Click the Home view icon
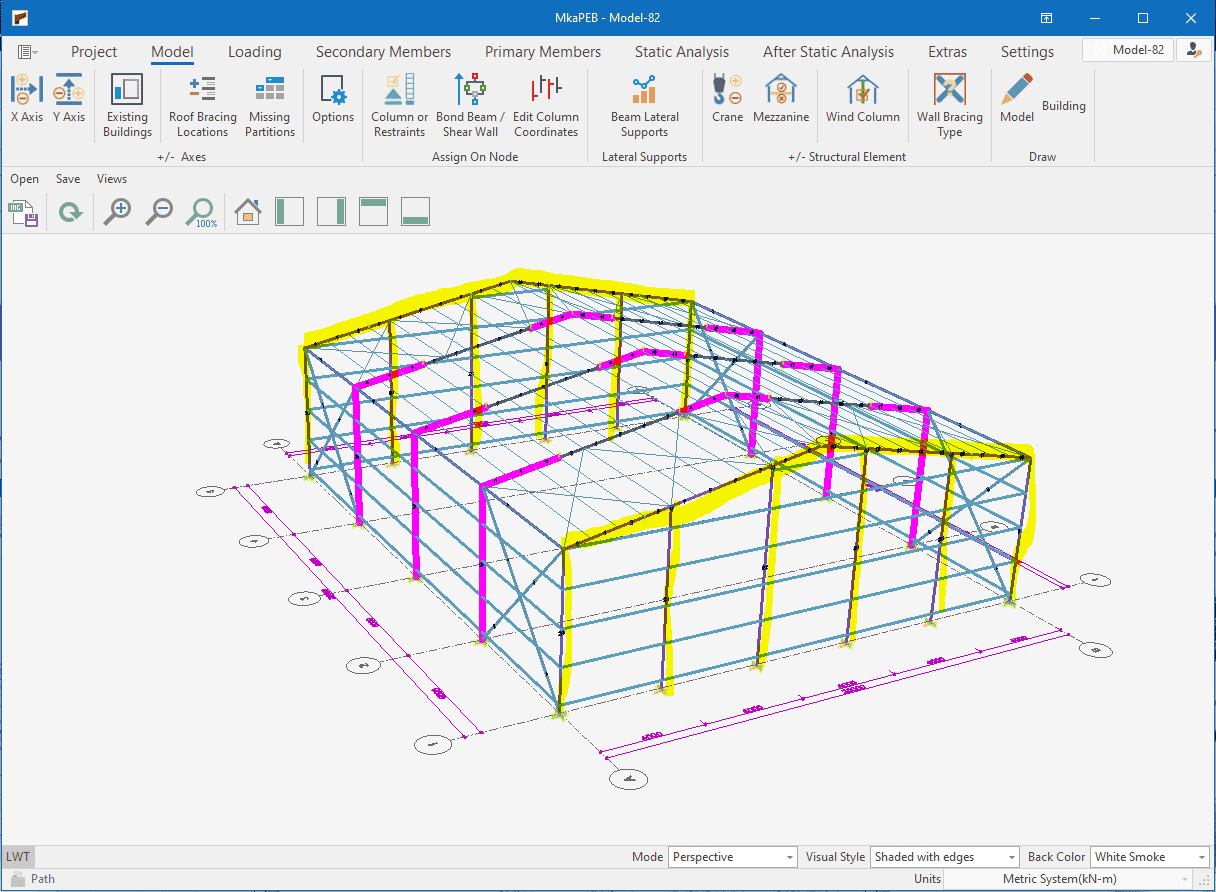This screenshot has width=1216, height=892. (x=247, y=211)
